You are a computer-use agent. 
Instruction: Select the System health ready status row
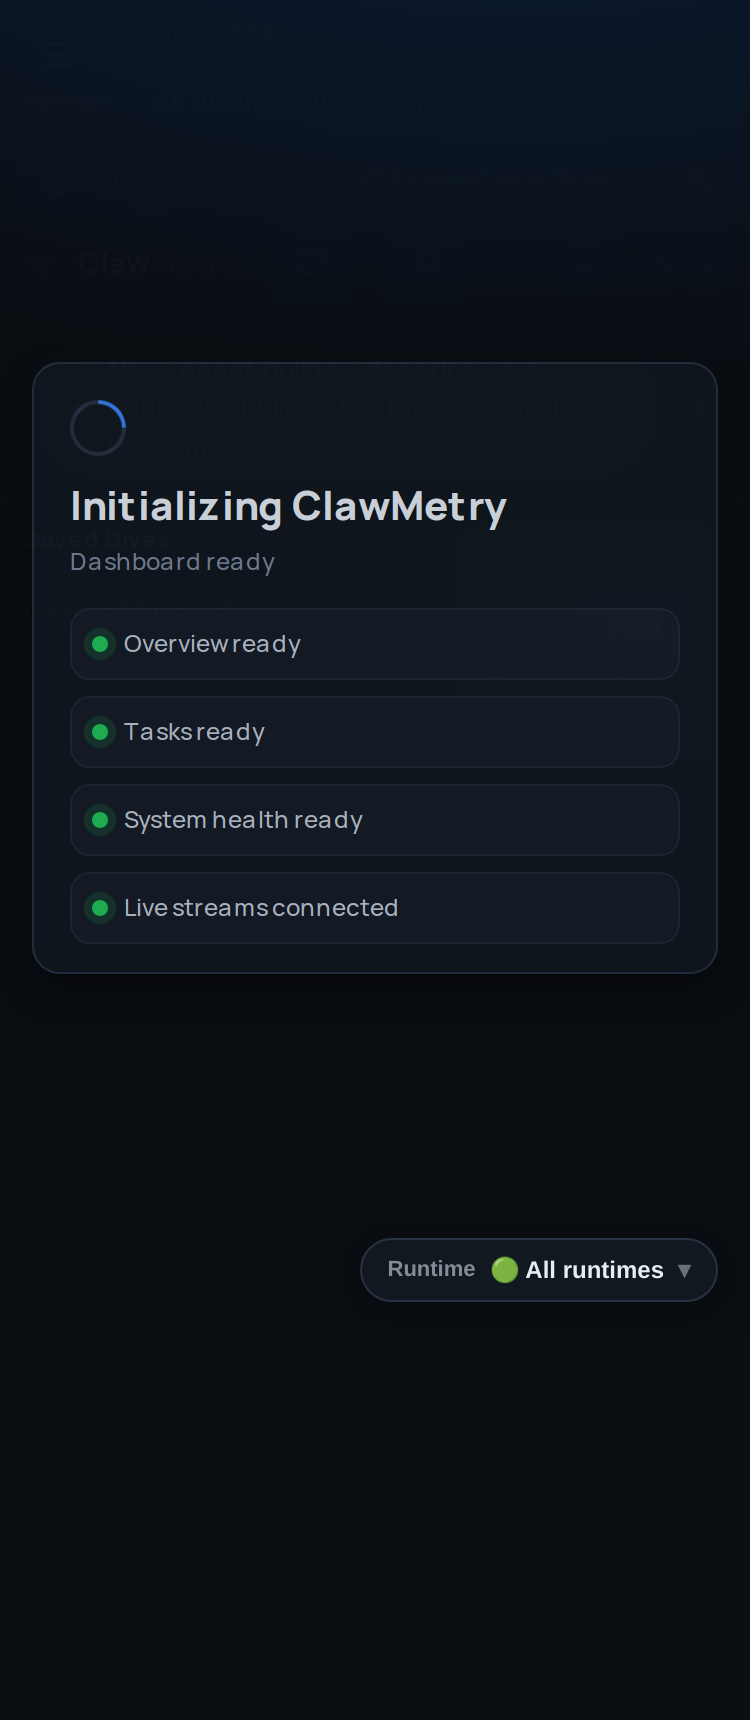coord(375,820)
